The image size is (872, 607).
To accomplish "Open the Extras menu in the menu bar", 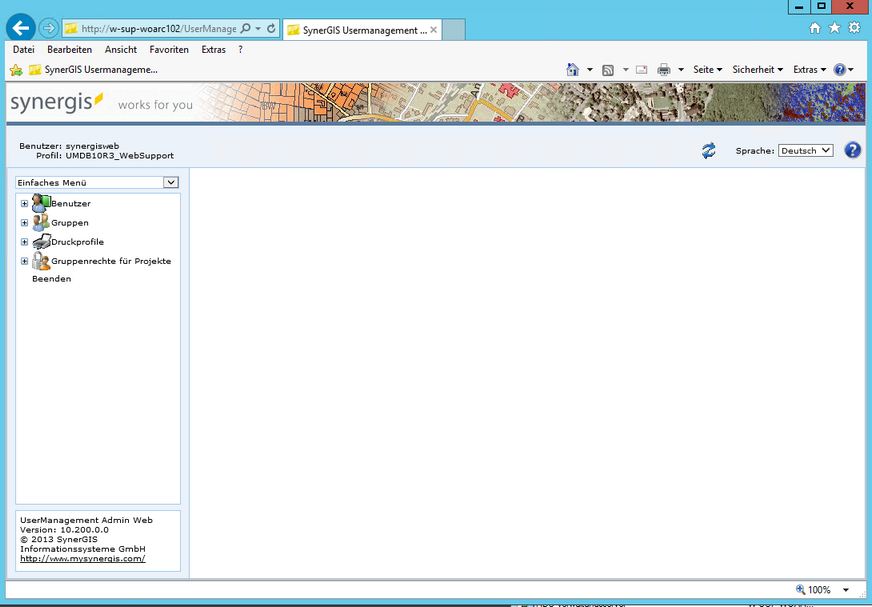I will coord(213,49).
